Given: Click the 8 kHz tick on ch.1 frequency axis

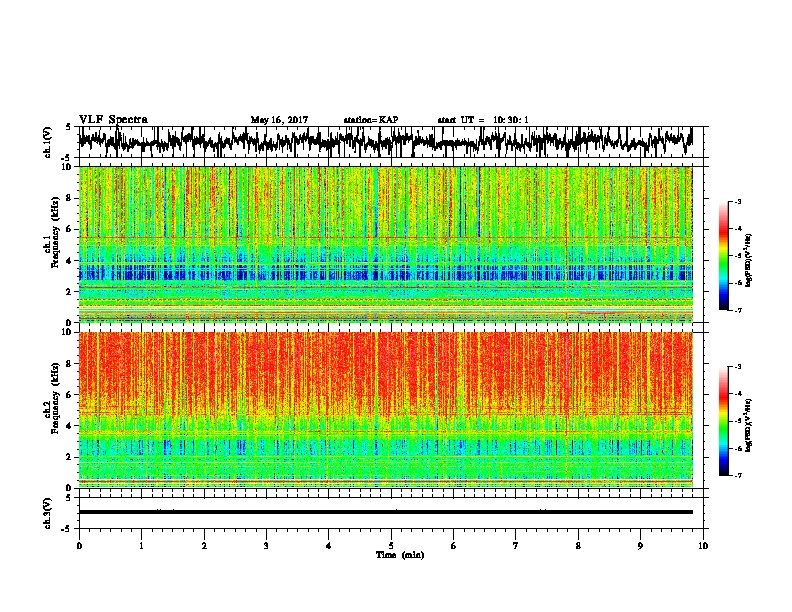Looking at the screenshot, I should click(70, 198).
